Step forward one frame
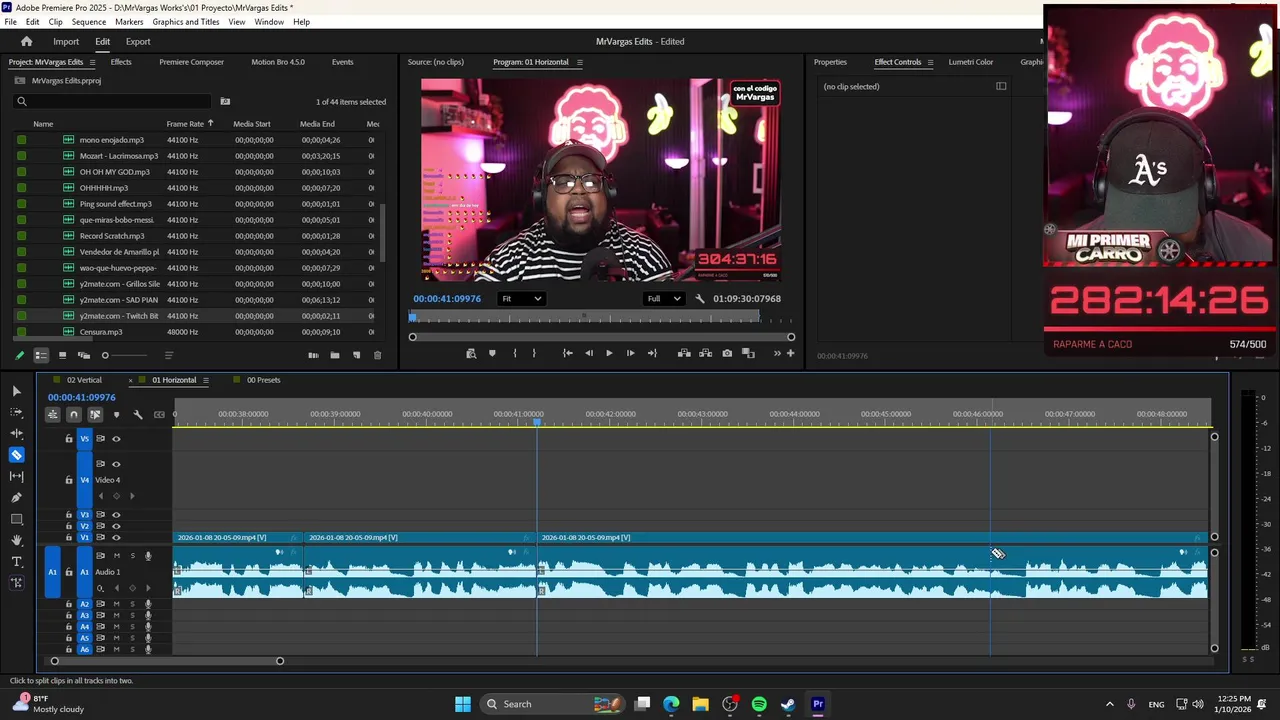 [630, 353]
